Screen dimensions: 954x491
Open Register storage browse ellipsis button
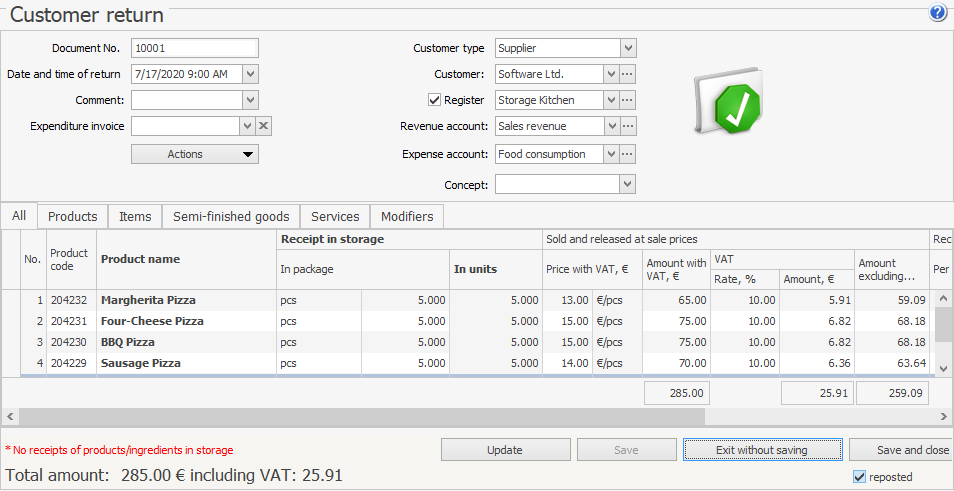click(628, 100)
